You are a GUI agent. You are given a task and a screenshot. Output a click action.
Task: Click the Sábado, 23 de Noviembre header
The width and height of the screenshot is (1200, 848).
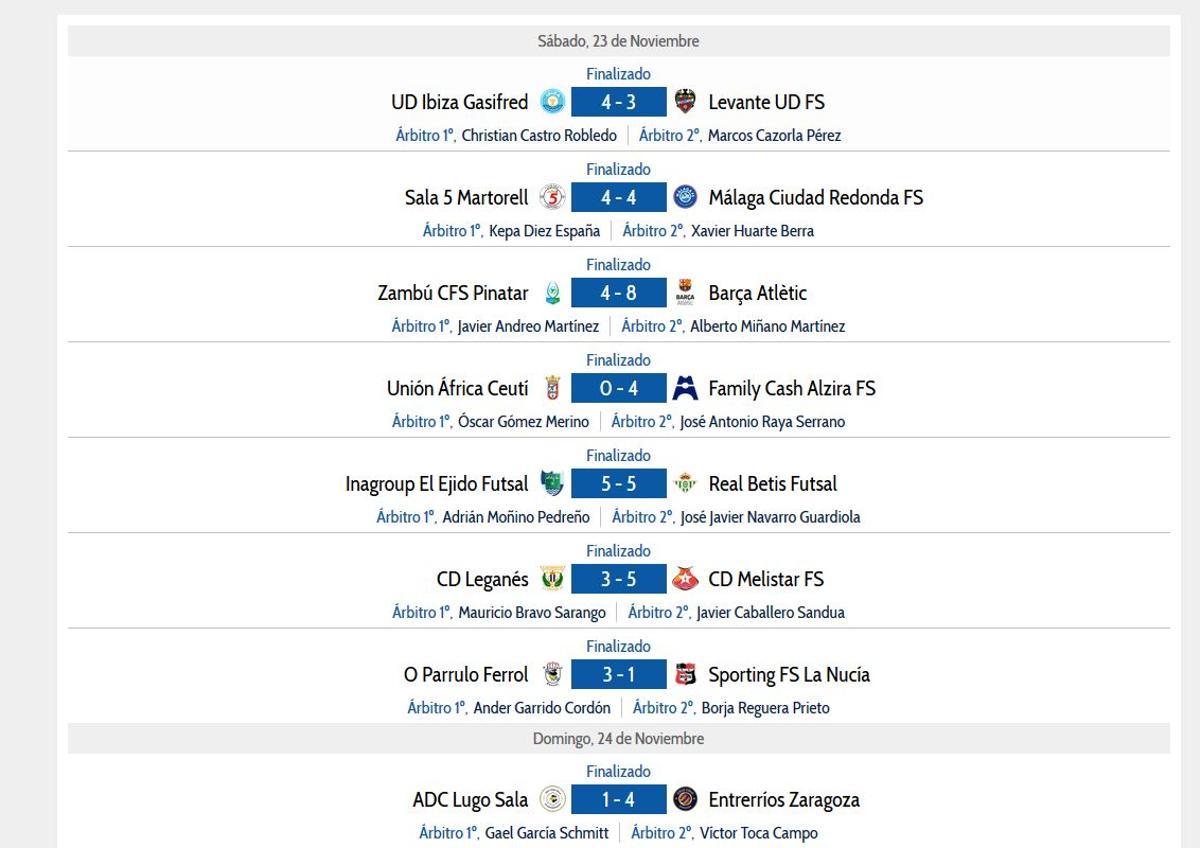click(618, 41)
